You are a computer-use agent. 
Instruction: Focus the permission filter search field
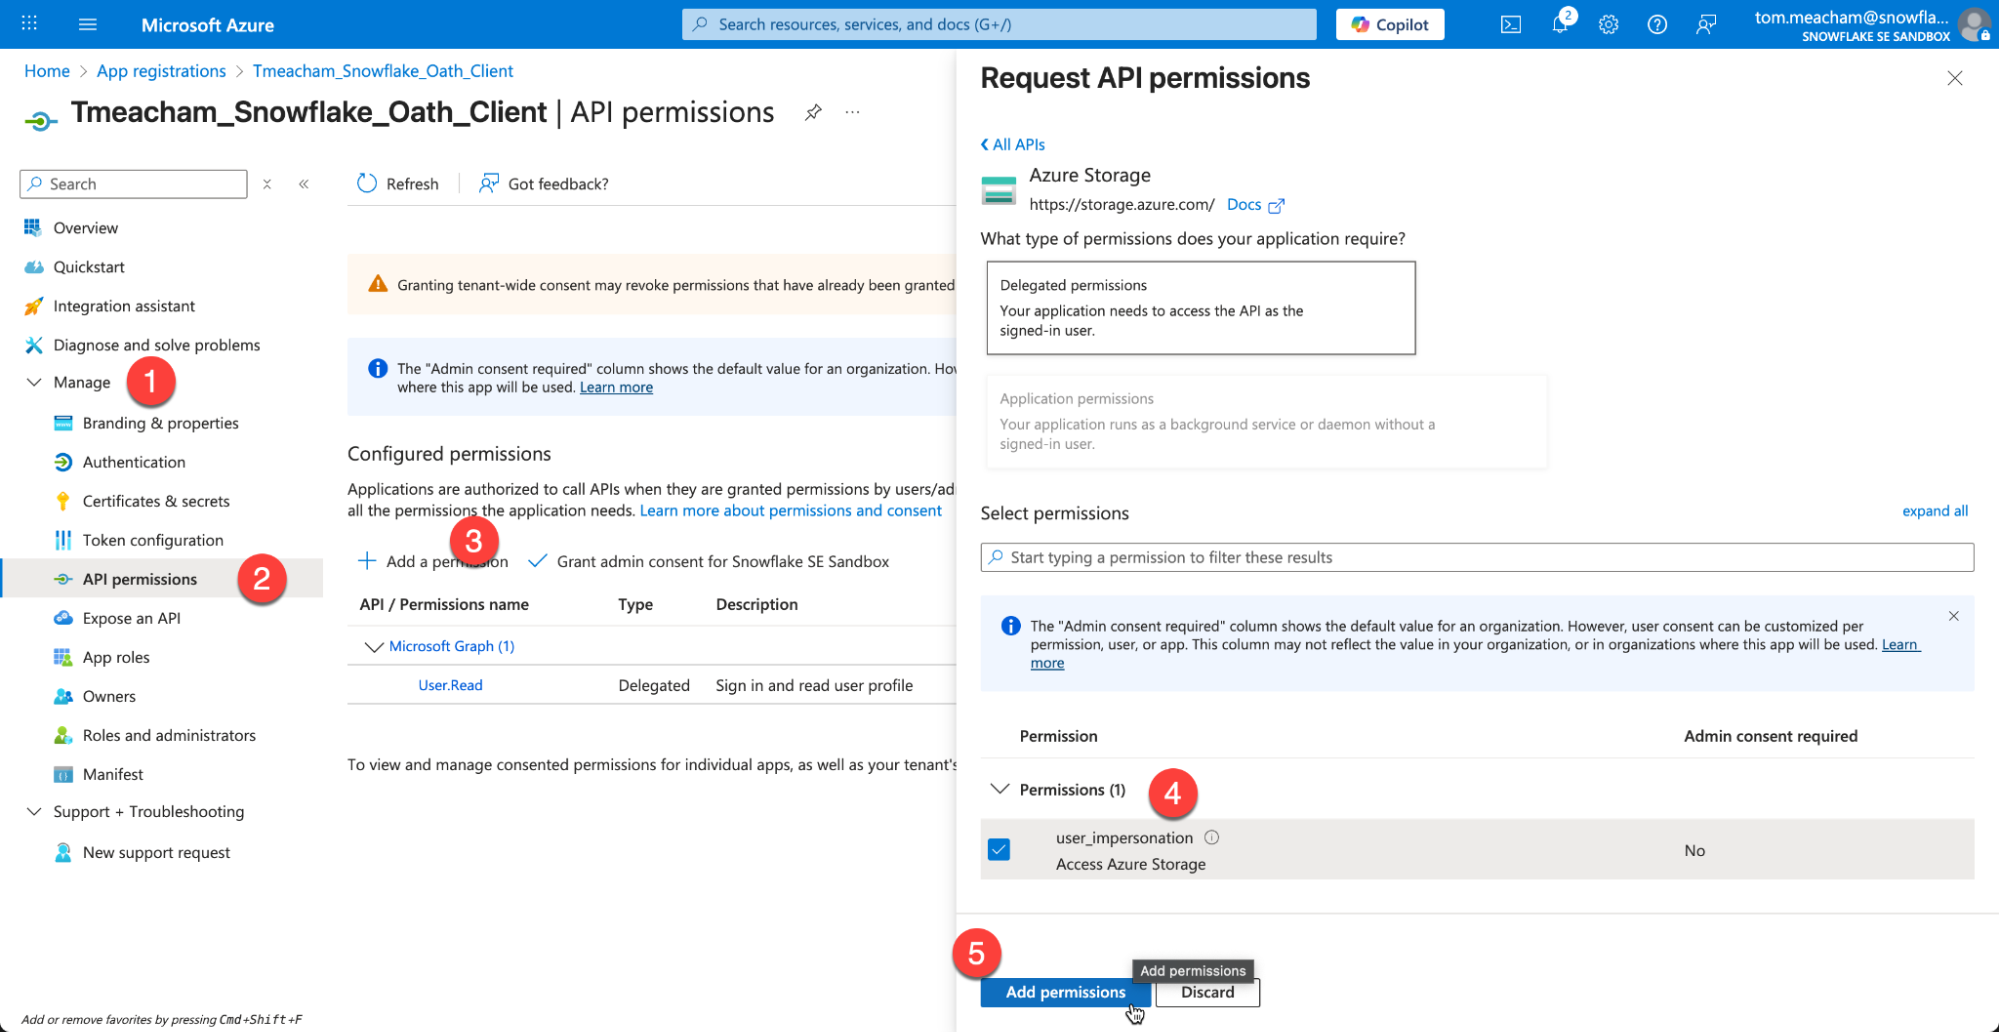(1477, 557)
